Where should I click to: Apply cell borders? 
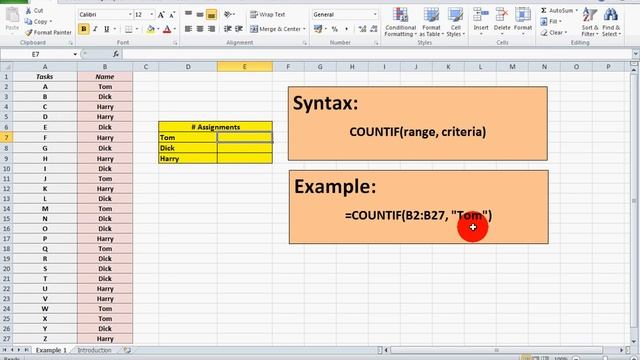point(129,29)
